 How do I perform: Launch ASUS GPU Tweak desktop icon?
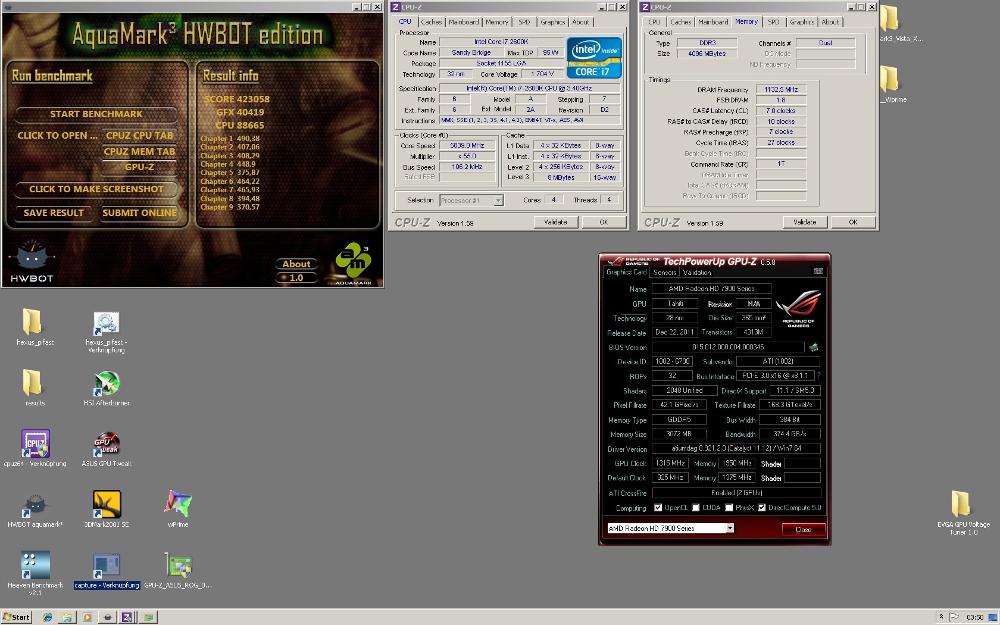(106, 444)
